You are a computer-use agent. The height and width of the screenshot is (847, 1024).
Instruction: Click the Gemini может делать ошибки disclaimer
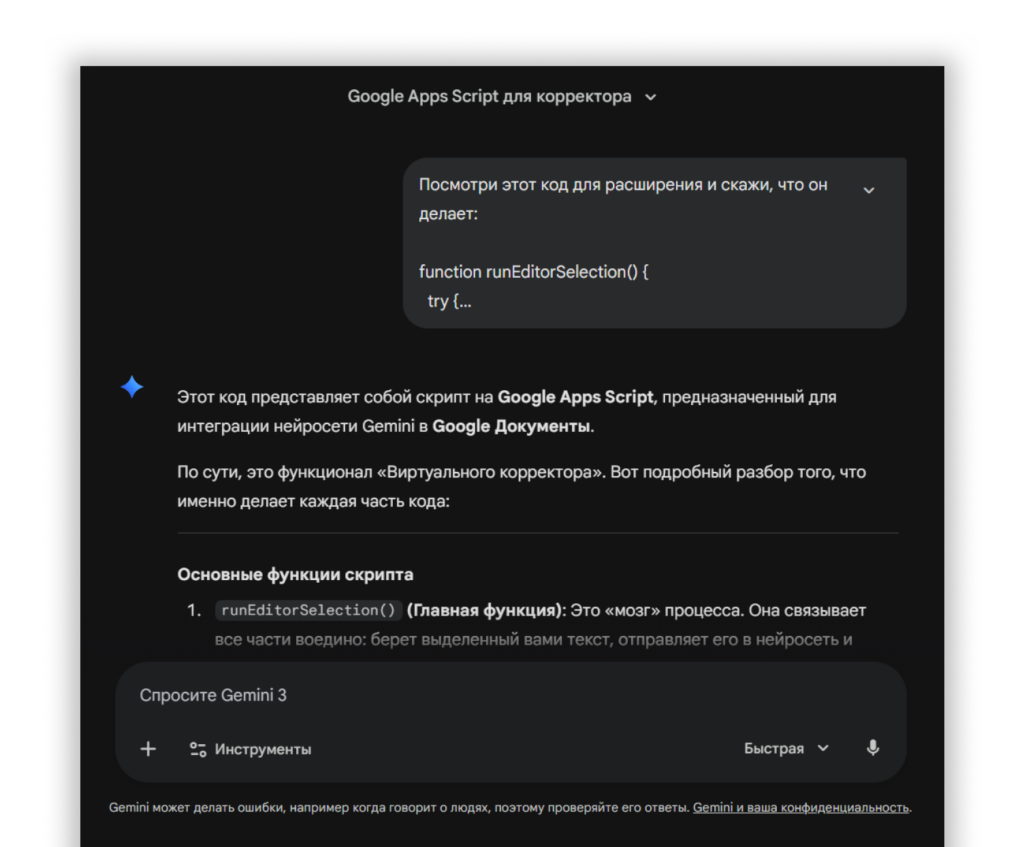coord(399,807)
